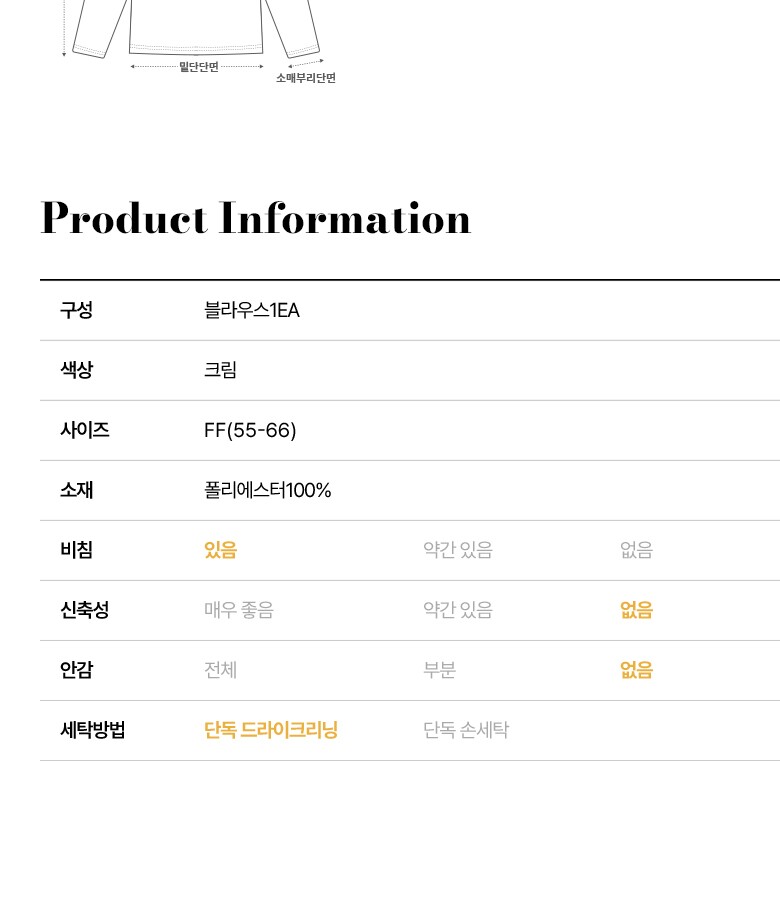Screen dimensions: 780x920
Task: Choose 부분 in the 안감 row
Action: (x=439, y=670)
